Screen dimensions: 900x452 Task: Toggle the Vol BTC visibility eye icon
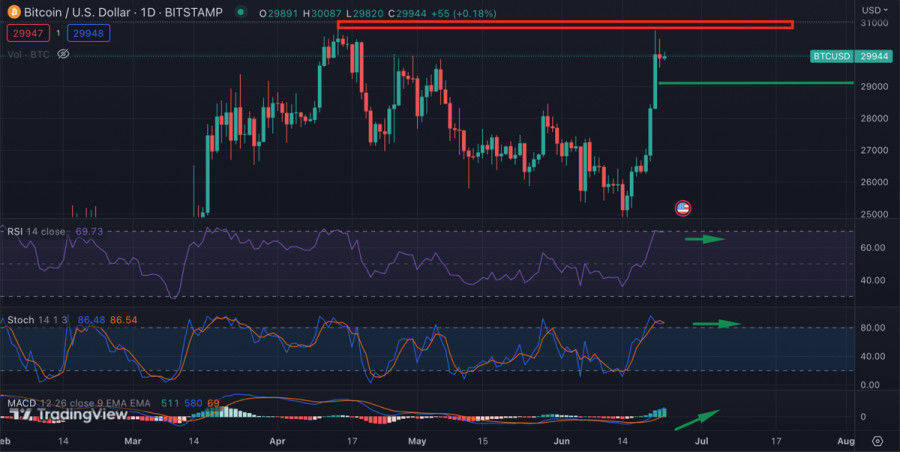[63, 54]
